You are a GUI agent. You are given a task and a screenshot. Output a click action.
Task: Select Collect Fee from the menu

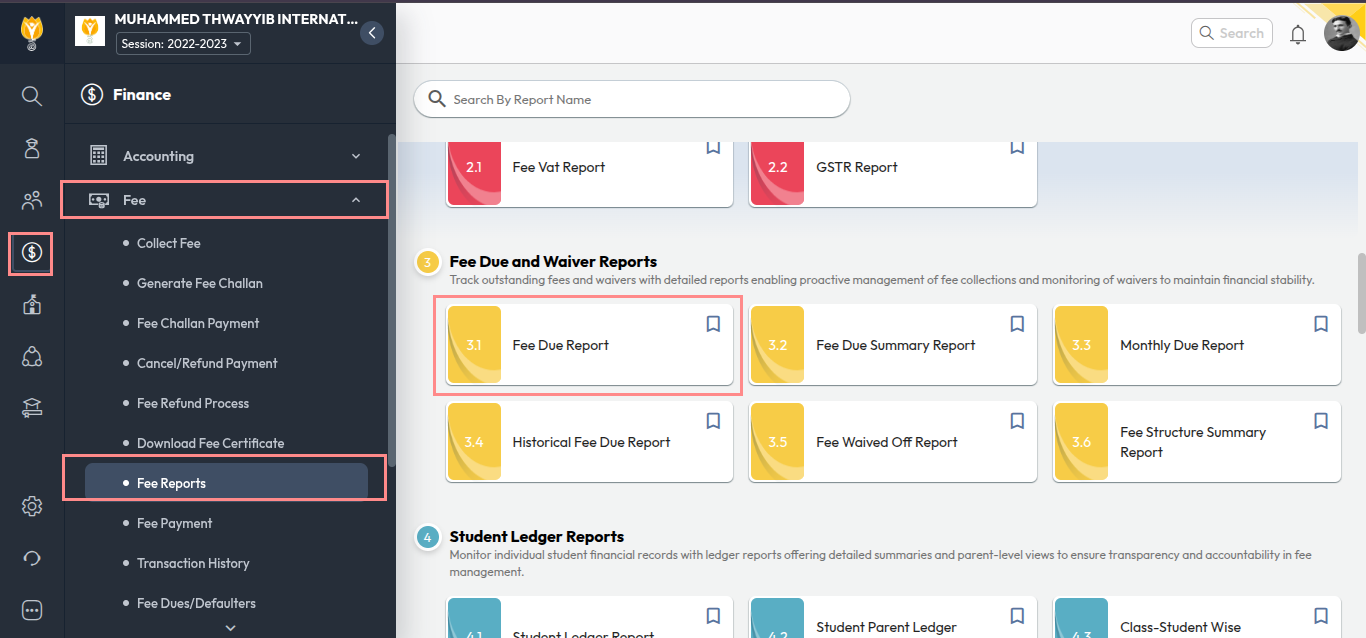[x=169, y=243]
